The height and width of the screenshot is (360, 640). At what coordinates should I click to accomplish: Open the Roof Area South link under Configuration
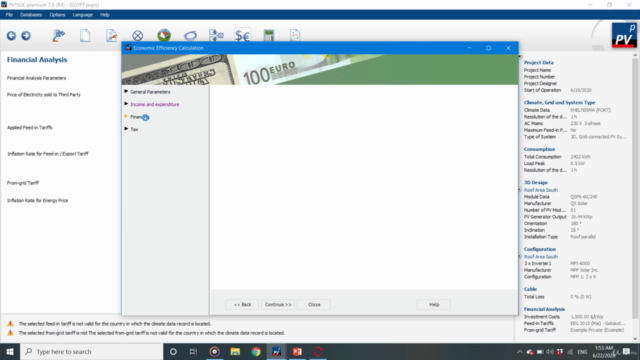540,257
